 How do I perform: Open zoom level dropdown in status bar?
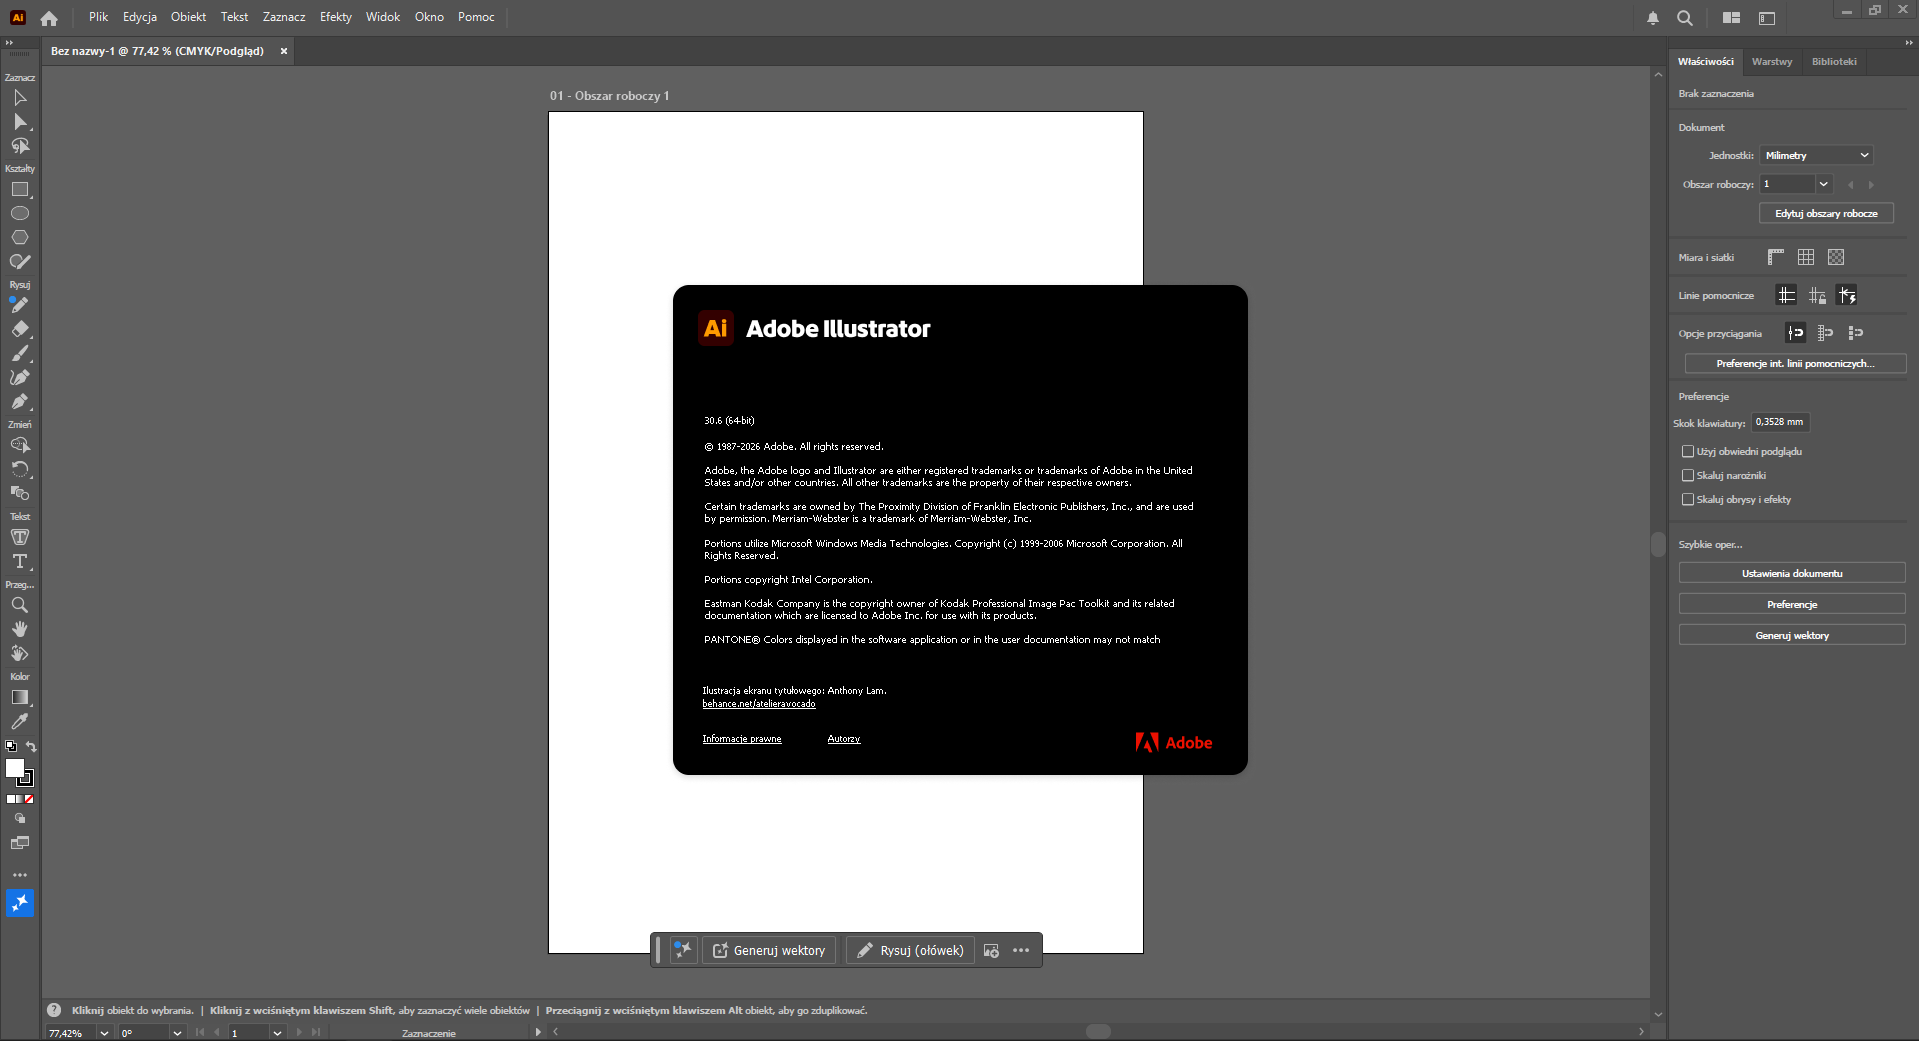tap(104, 1033)
